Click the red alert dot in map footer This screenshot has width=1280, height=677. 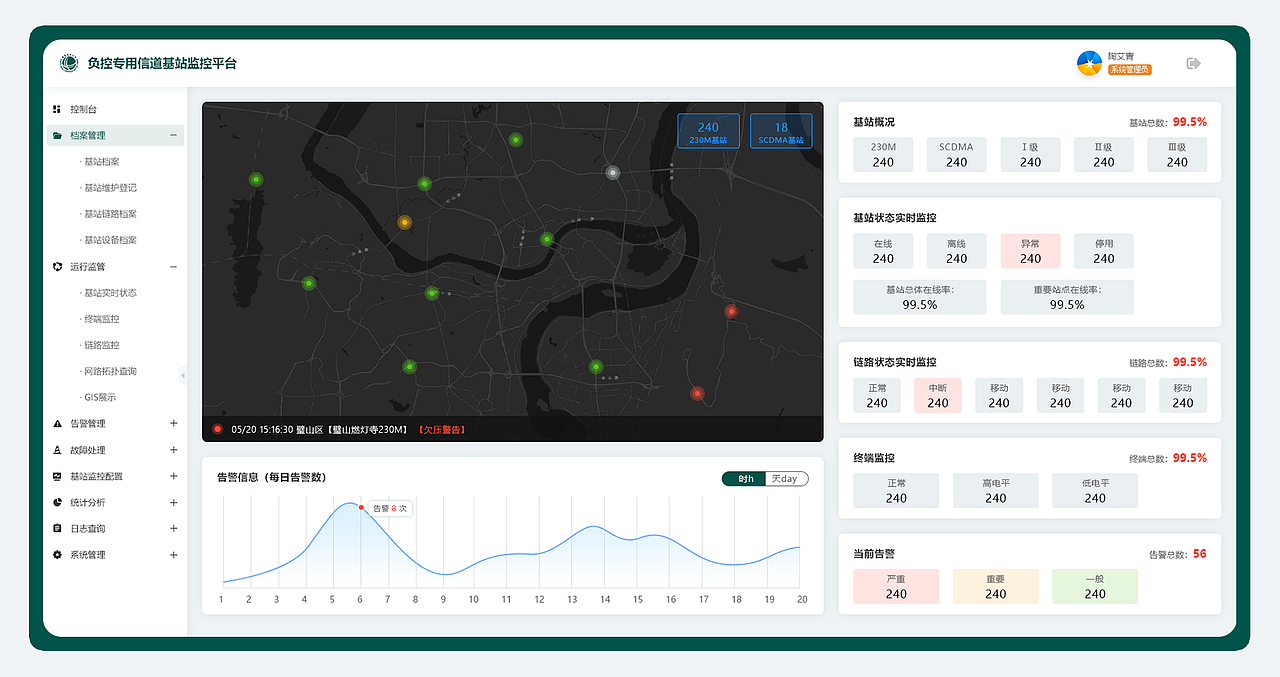217,430
